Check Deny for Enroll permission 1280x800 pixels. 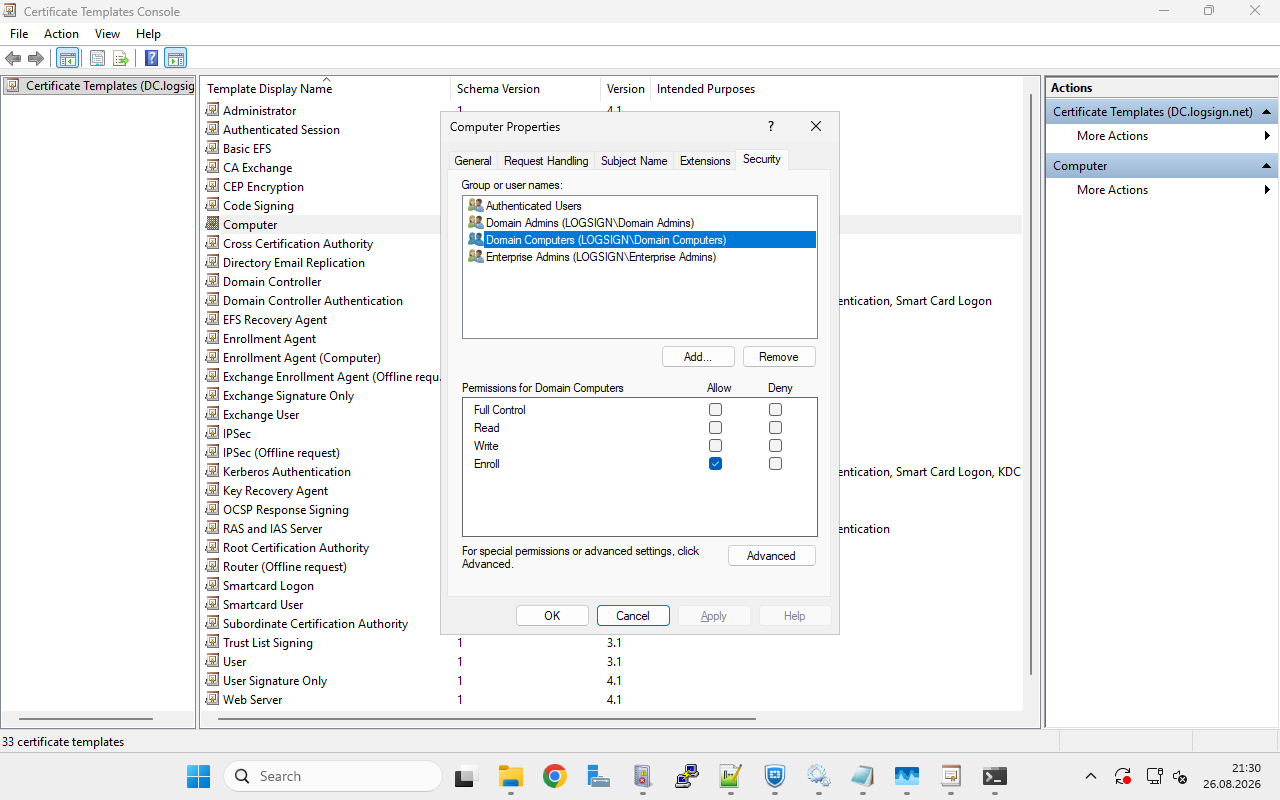click(x=775, y=464)
